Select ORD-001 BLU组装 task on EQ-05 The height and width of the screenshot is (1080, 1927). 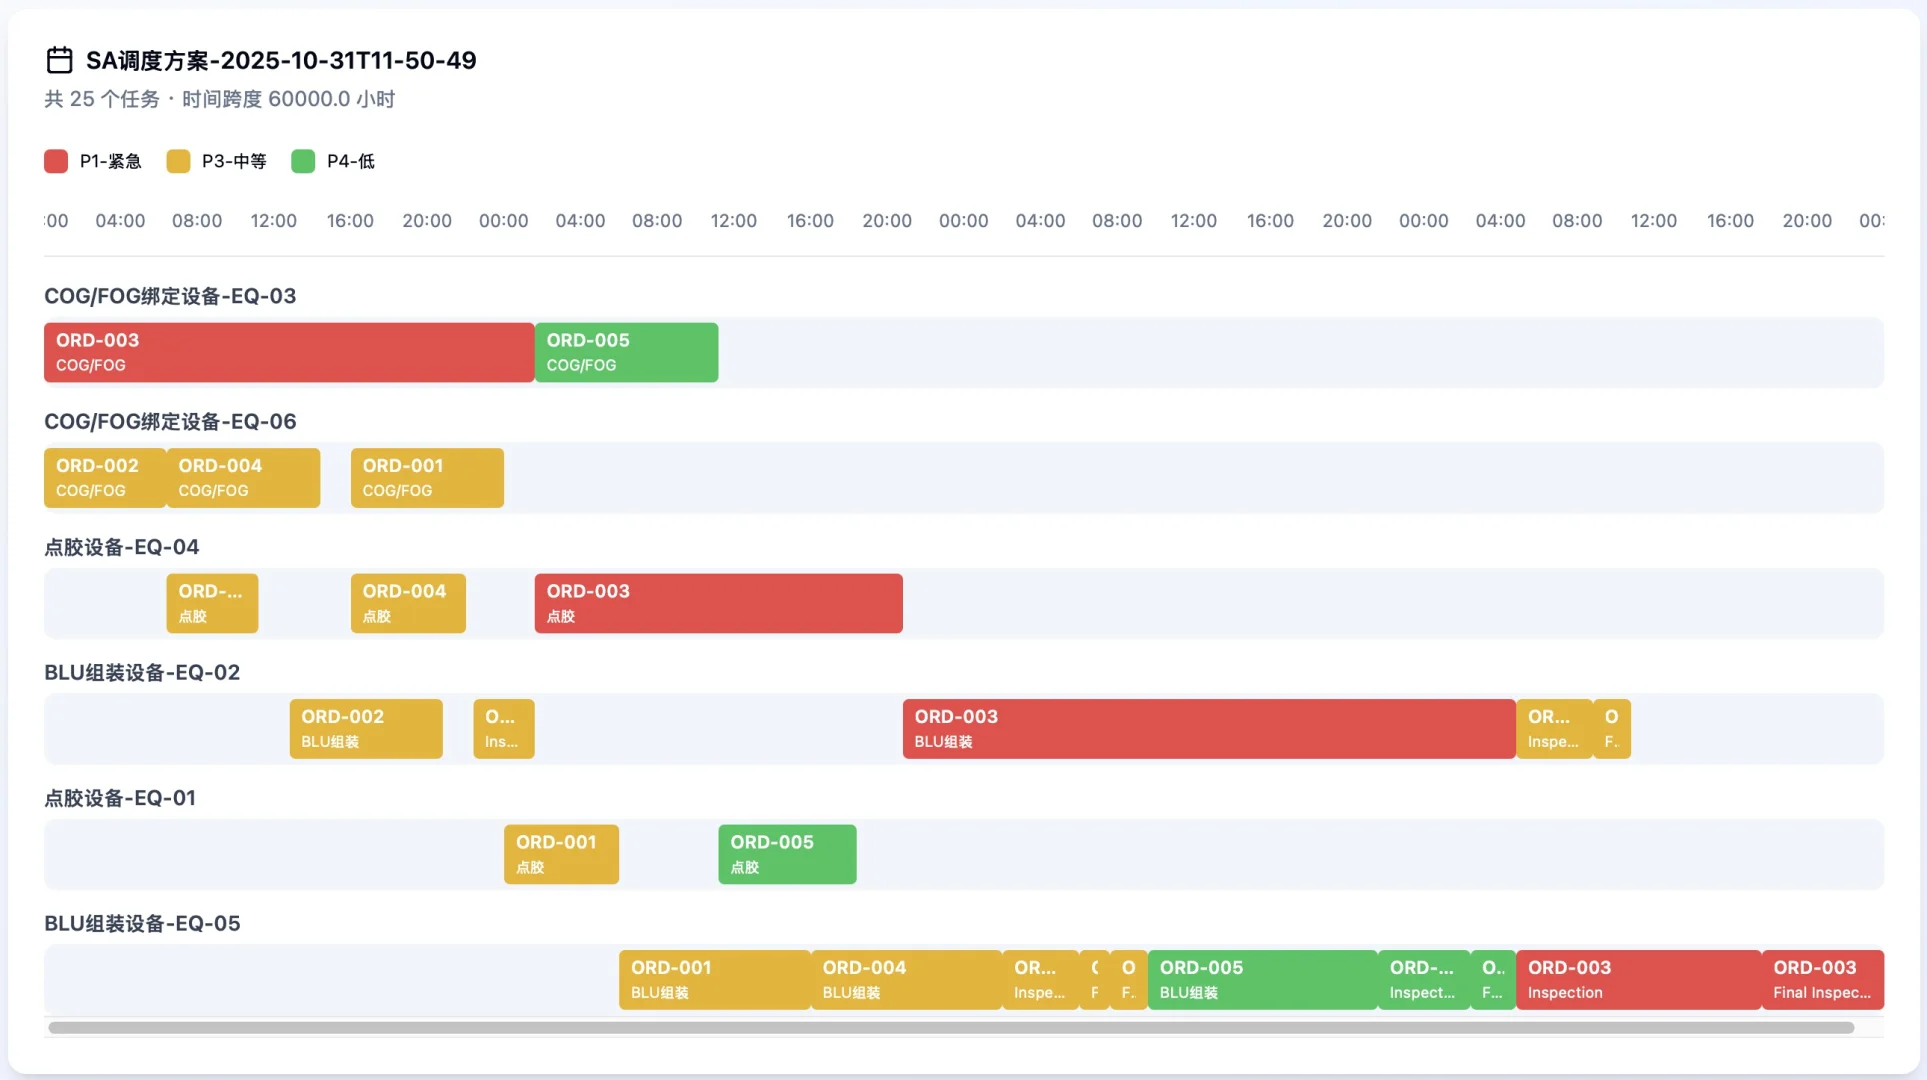pyautogui.click(x=714, y=980)
